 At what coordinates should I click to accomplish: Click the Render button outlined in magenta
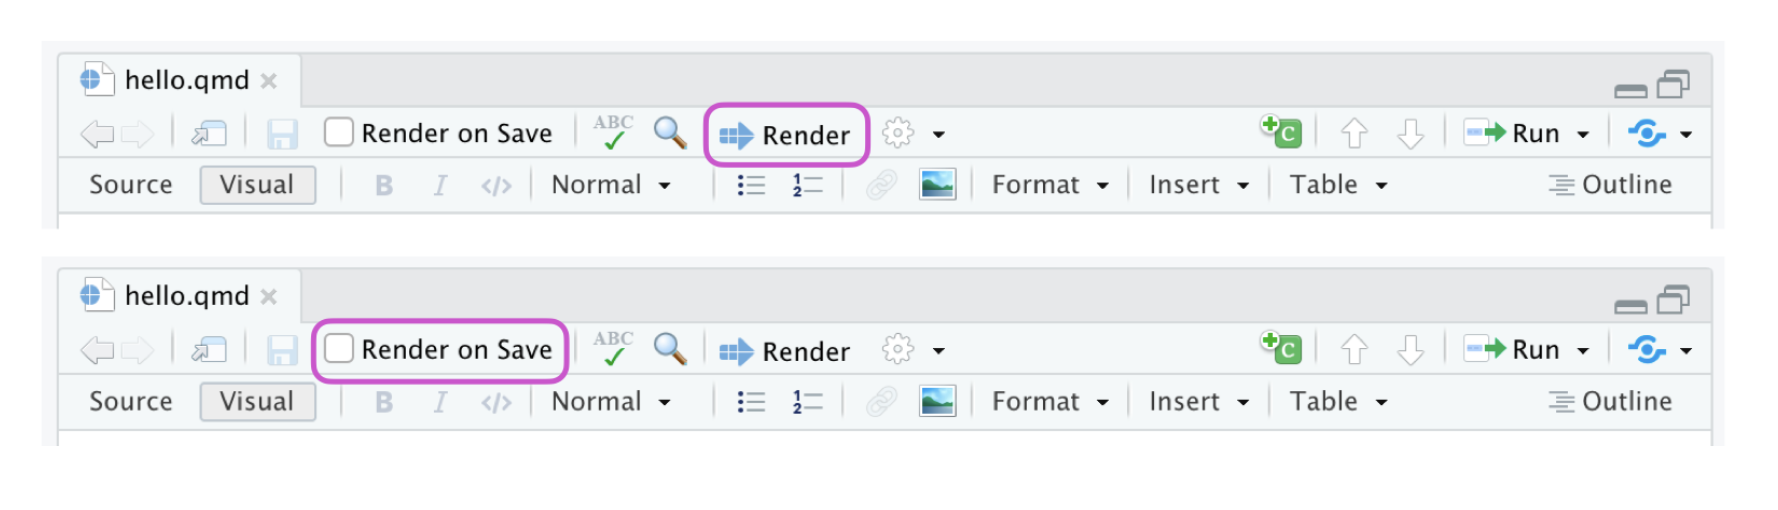coord(786,135)
